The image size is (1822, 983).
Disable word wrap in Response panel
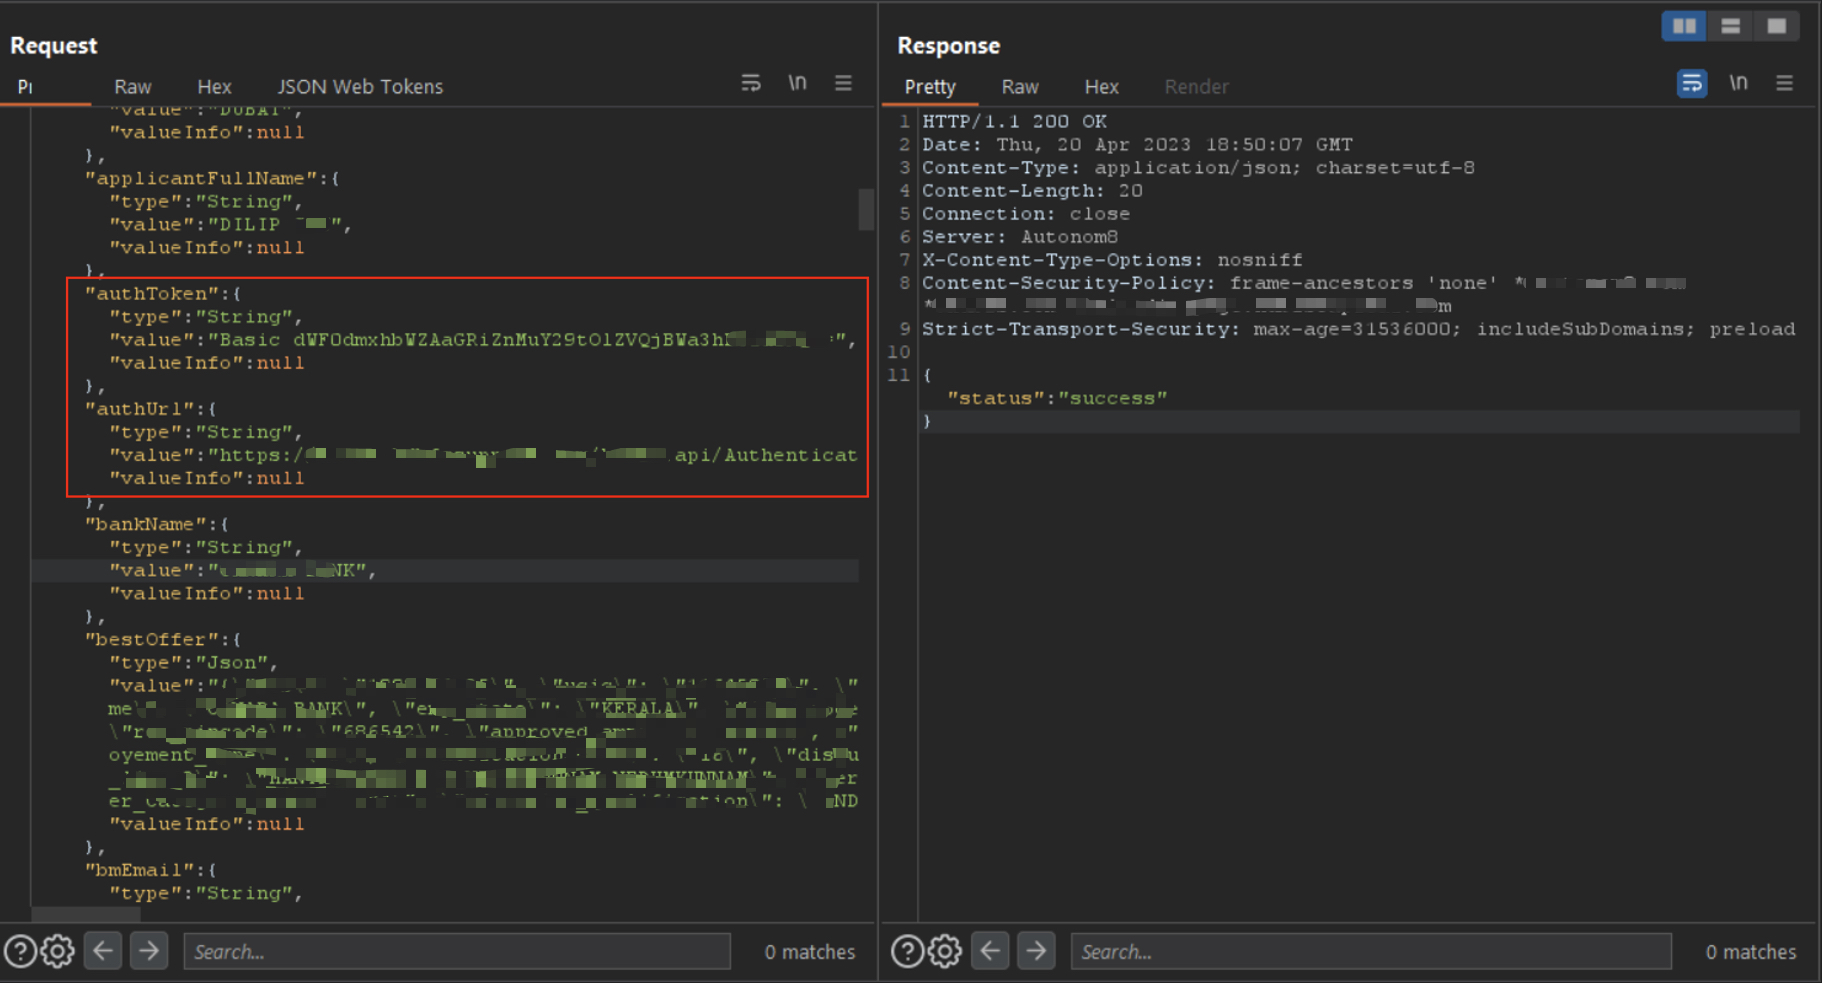[1692, 83]
